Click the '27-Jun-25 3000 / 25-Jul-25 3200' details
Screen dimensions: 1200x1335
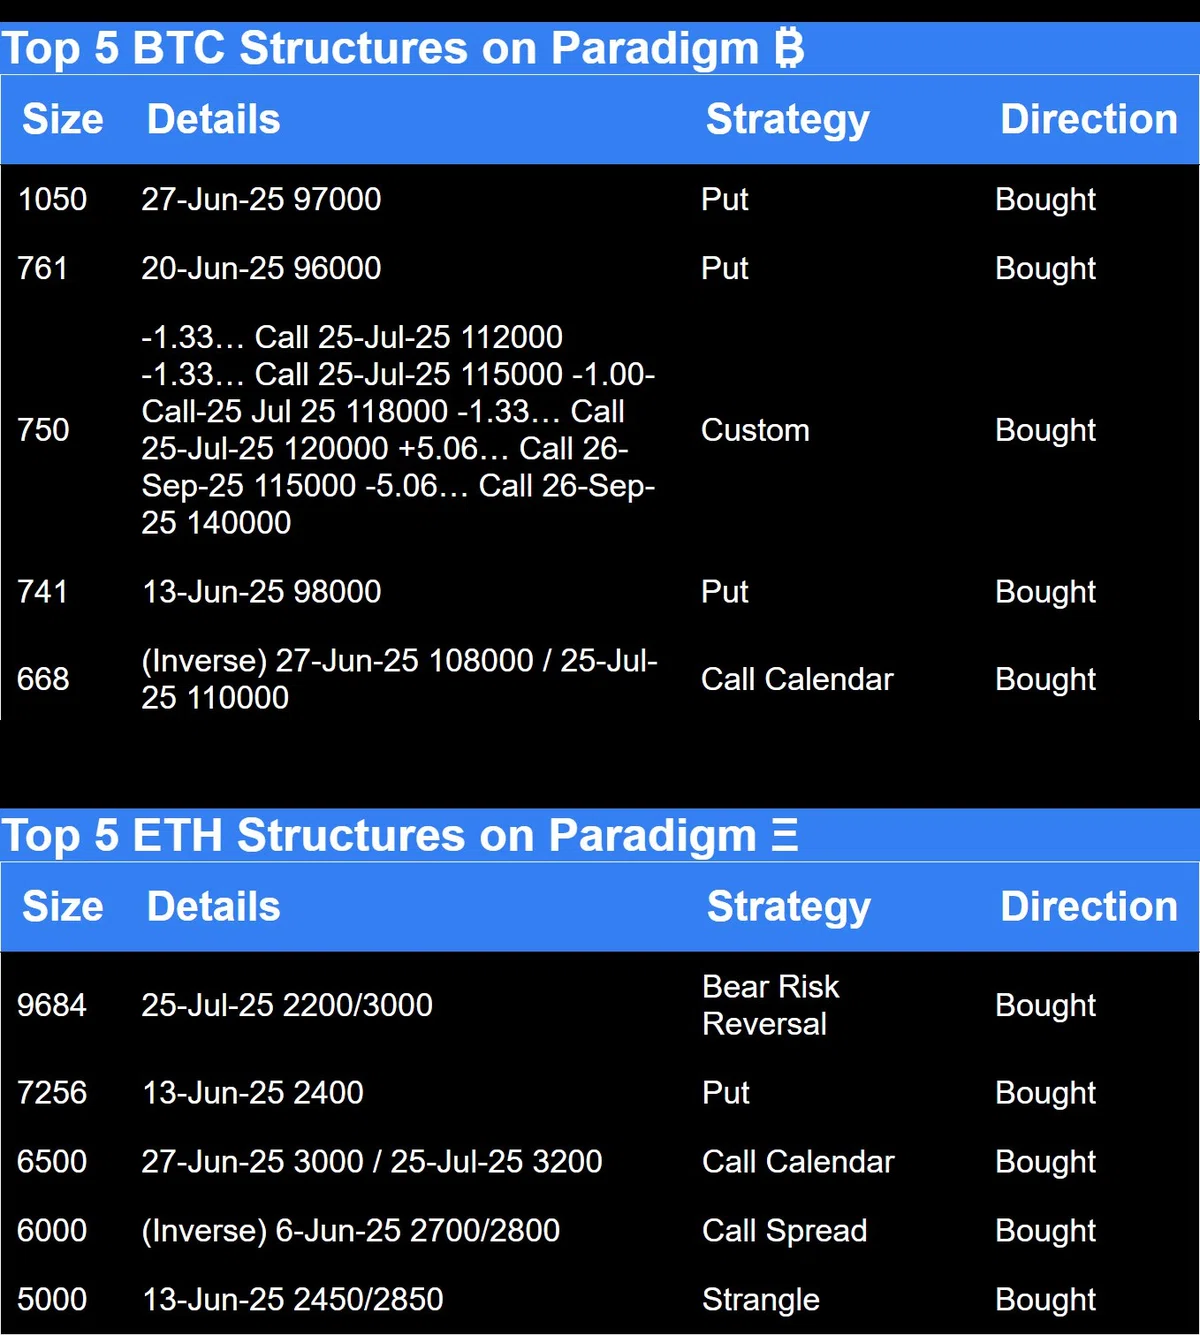(372, 1161)
